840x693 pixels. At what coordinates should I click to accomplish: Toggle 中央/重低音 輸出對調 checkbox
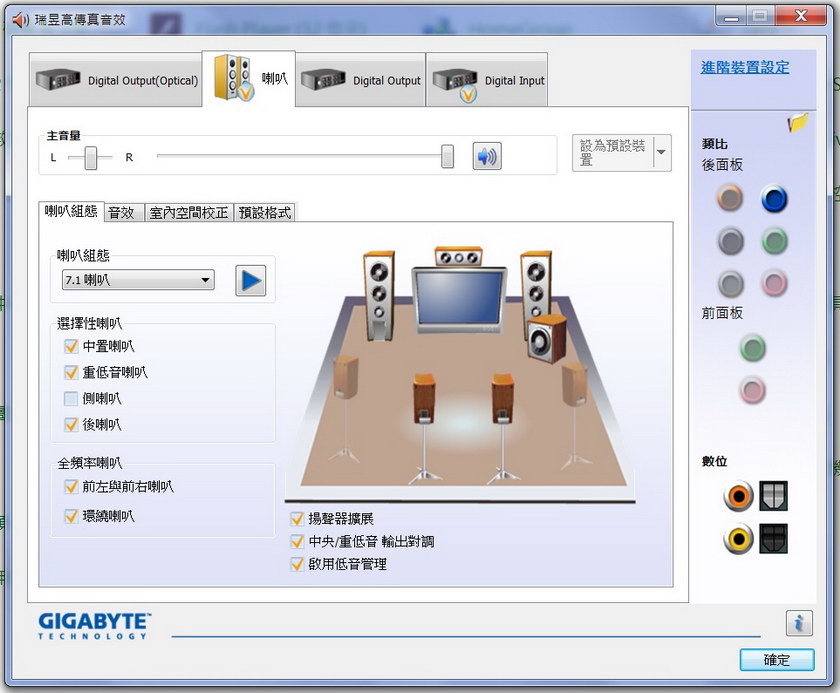(297, 541)
